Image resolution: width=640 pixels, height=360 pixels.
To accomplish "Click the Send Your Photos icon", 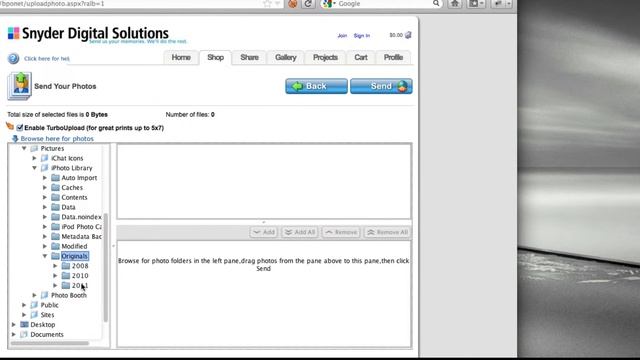I will coord(19,86).
